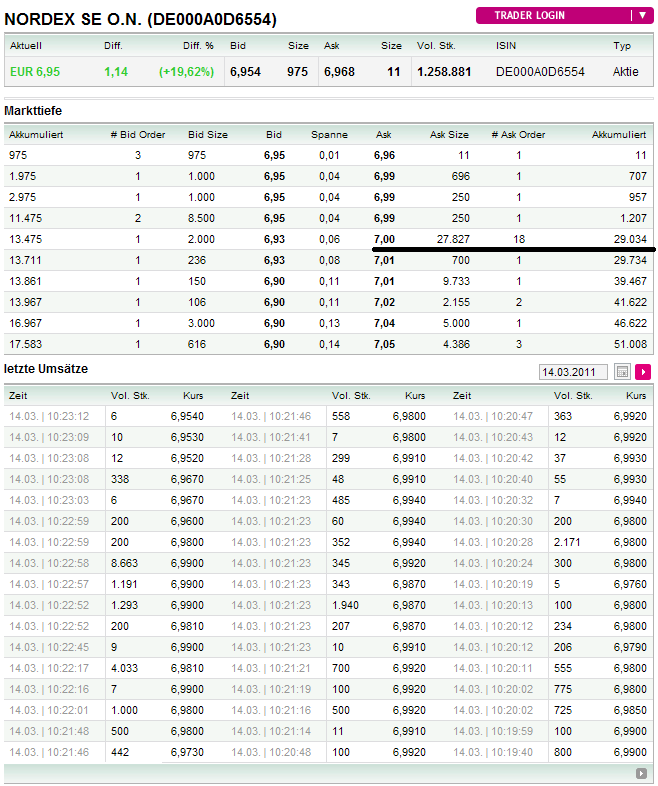Select Ask Size value 696
The image size is (658, 786).
(x=461, y=176)
